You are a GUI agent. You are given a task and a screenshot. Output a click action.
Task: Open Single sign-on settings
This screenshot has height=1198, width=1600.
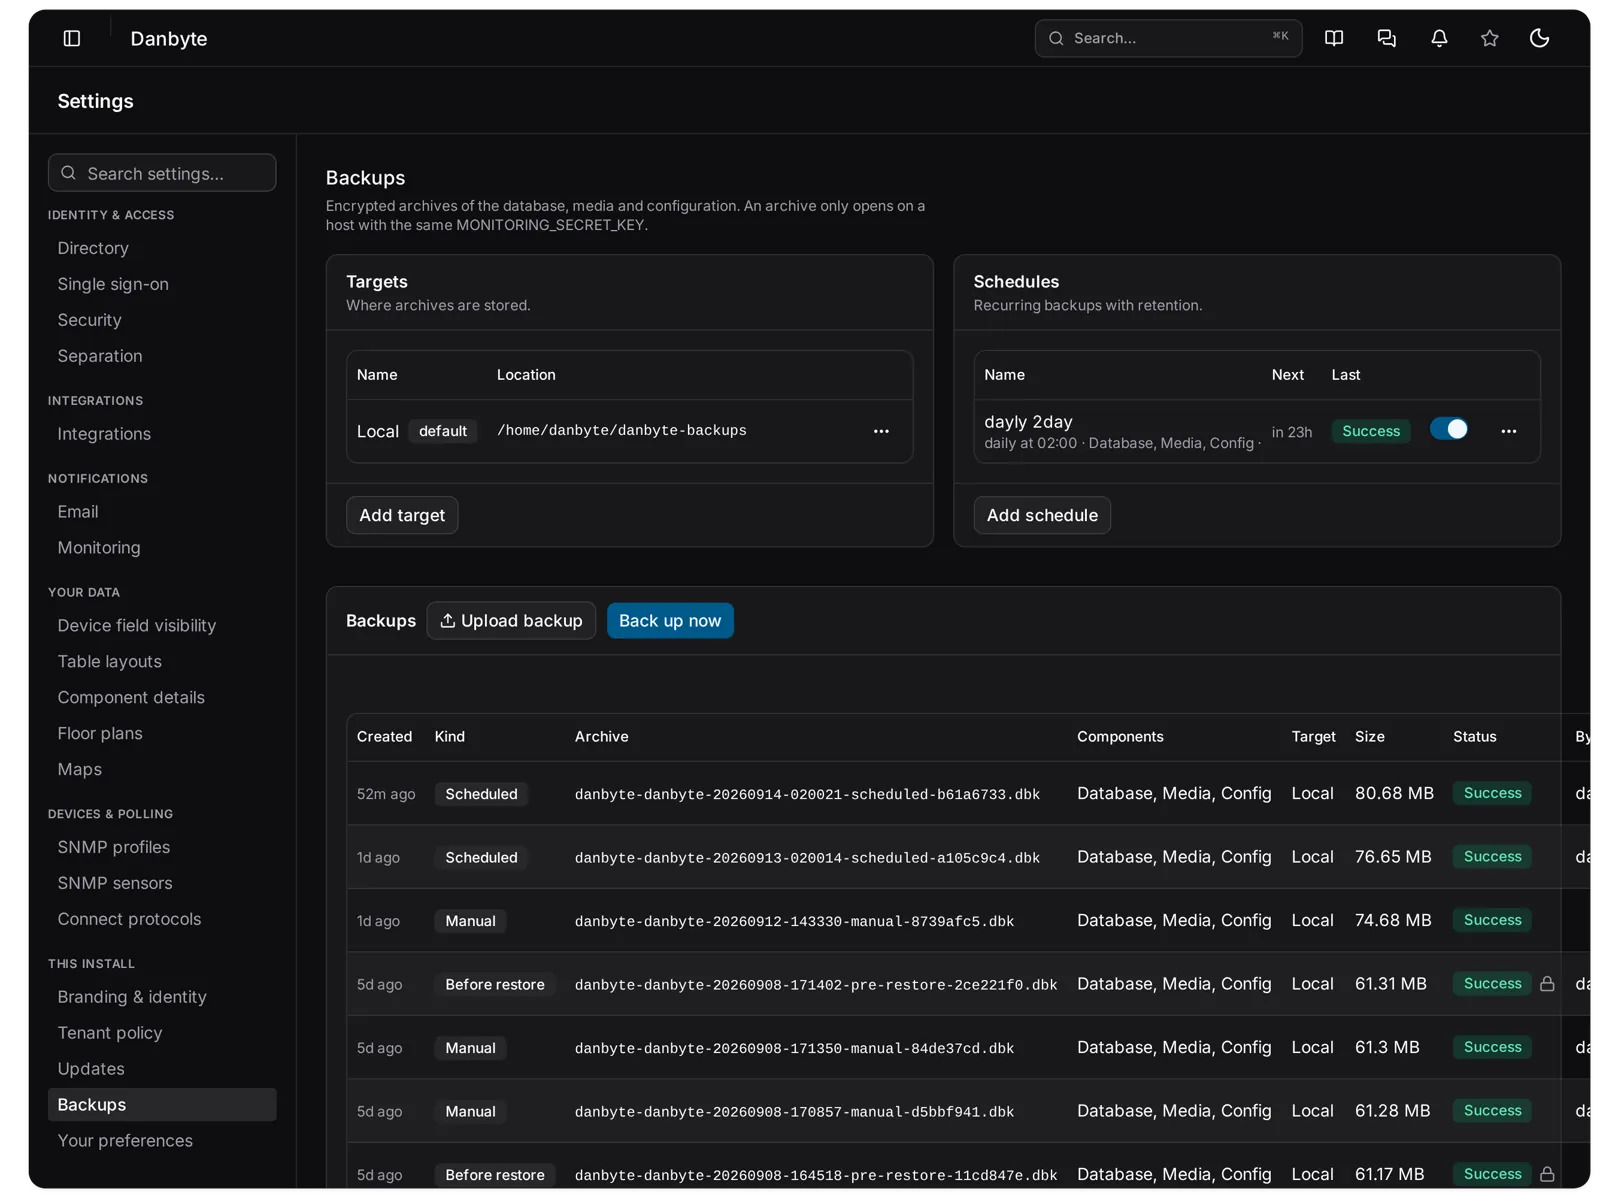(x=113, y=284)
